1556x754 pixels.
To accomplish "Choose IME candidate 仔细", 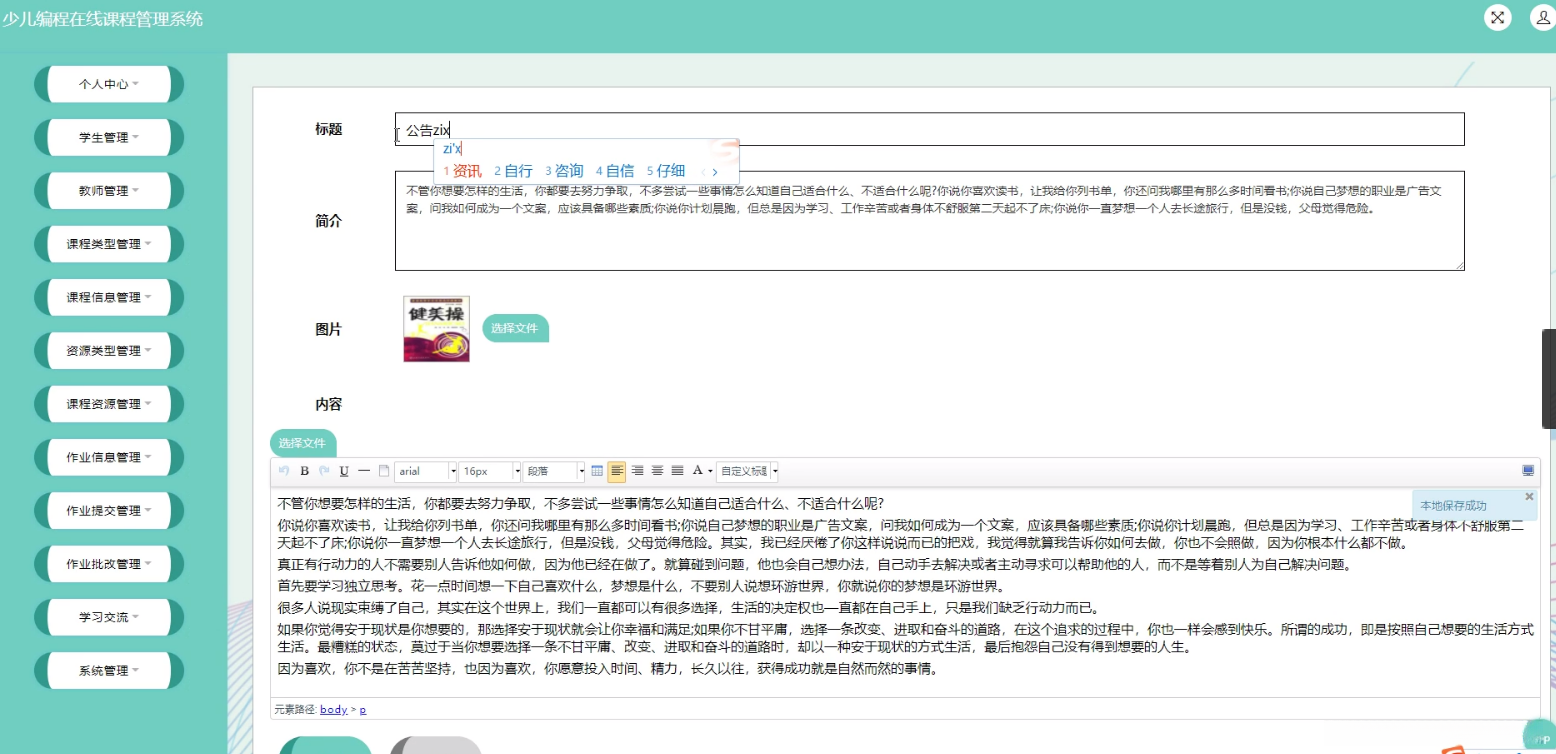I will point(666,171).
